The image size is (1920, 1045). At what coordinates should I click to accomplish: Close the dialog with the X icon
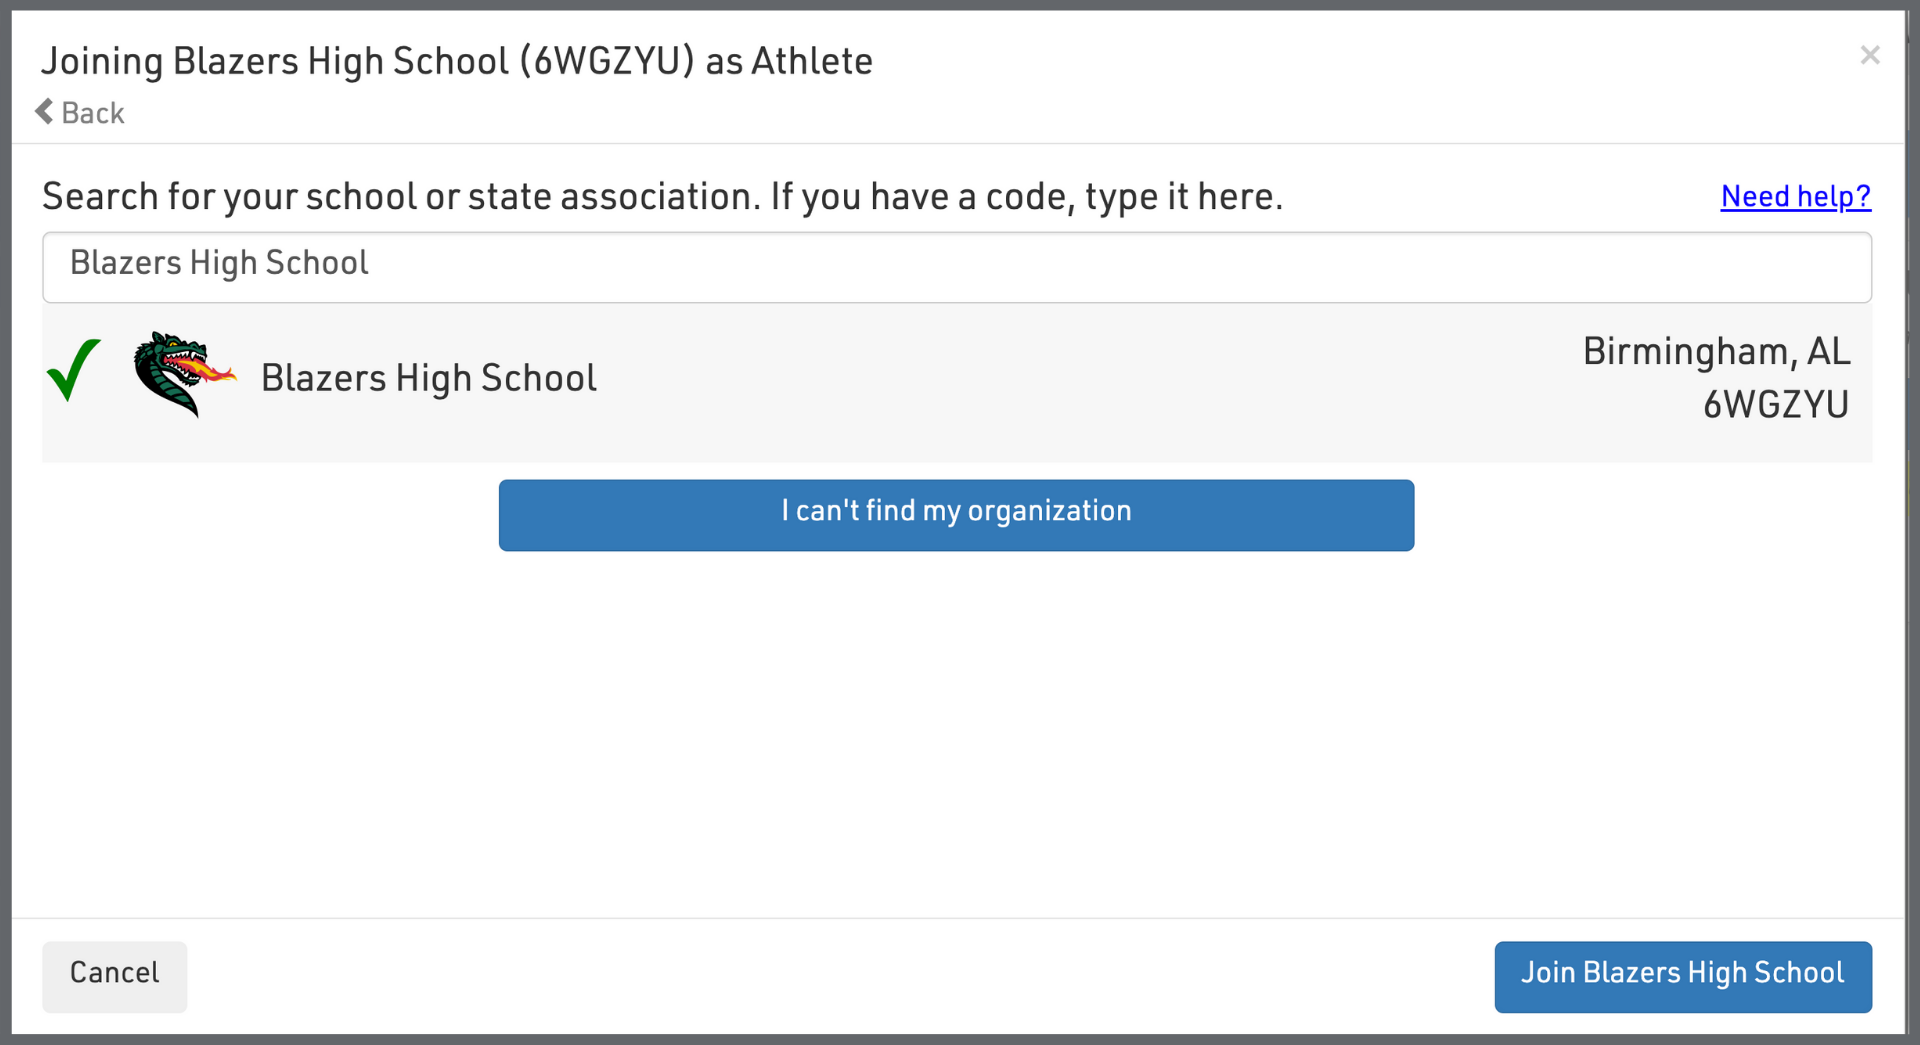coord(1869,55)
